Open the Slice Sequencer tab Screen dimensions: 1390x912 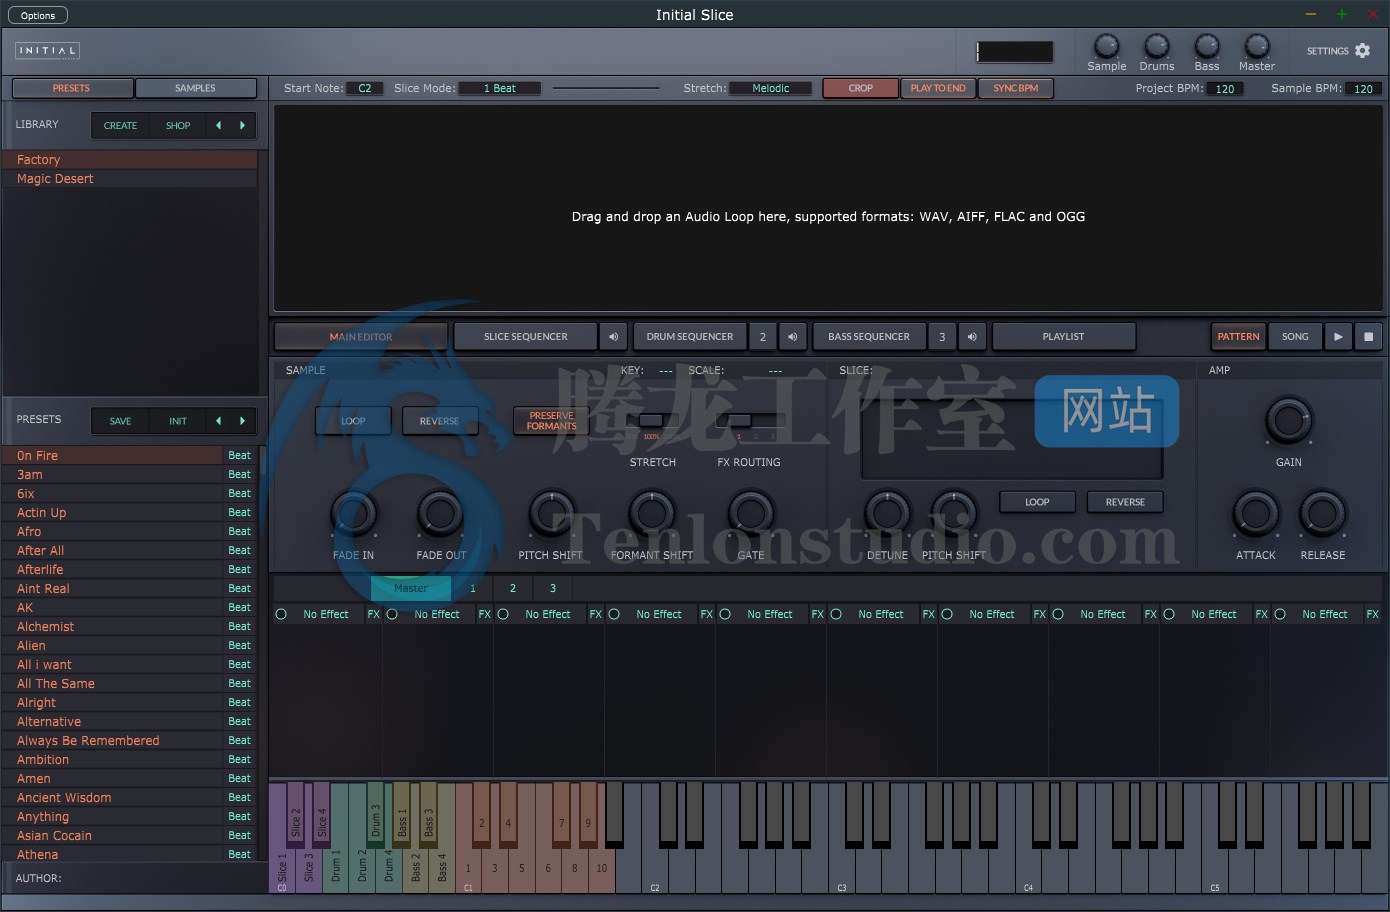[x=526, y=337]
